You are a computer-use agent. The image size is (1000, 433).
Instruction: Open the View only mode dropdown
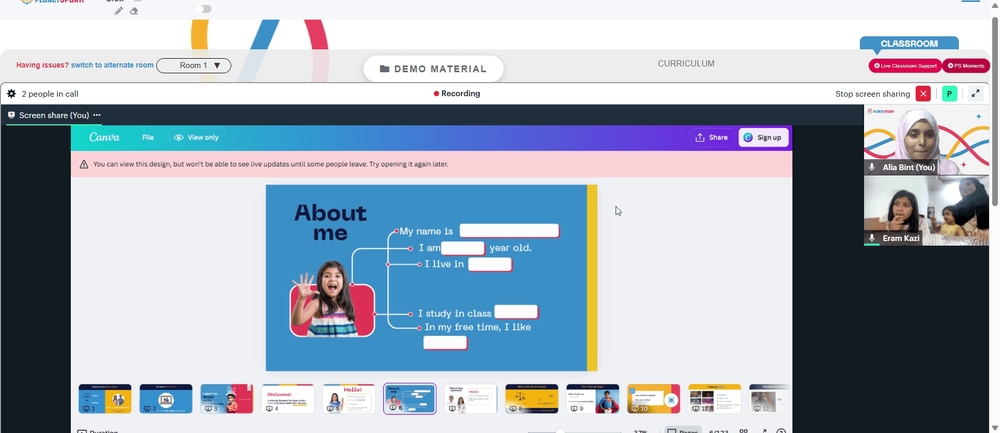(197, 138)
